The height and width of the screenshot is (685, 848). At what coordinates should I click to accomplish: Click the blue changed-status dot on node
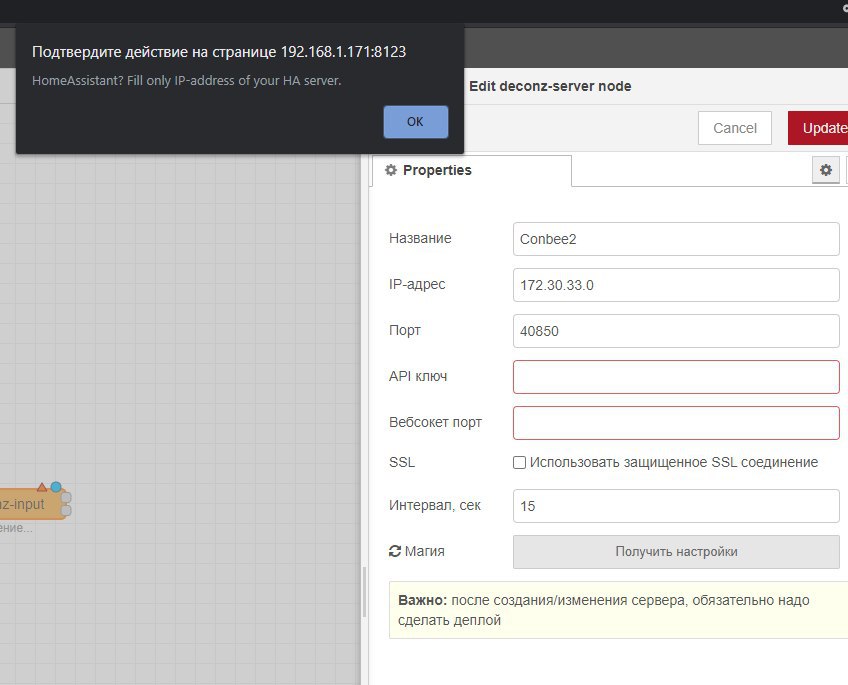tap(56, 487)
